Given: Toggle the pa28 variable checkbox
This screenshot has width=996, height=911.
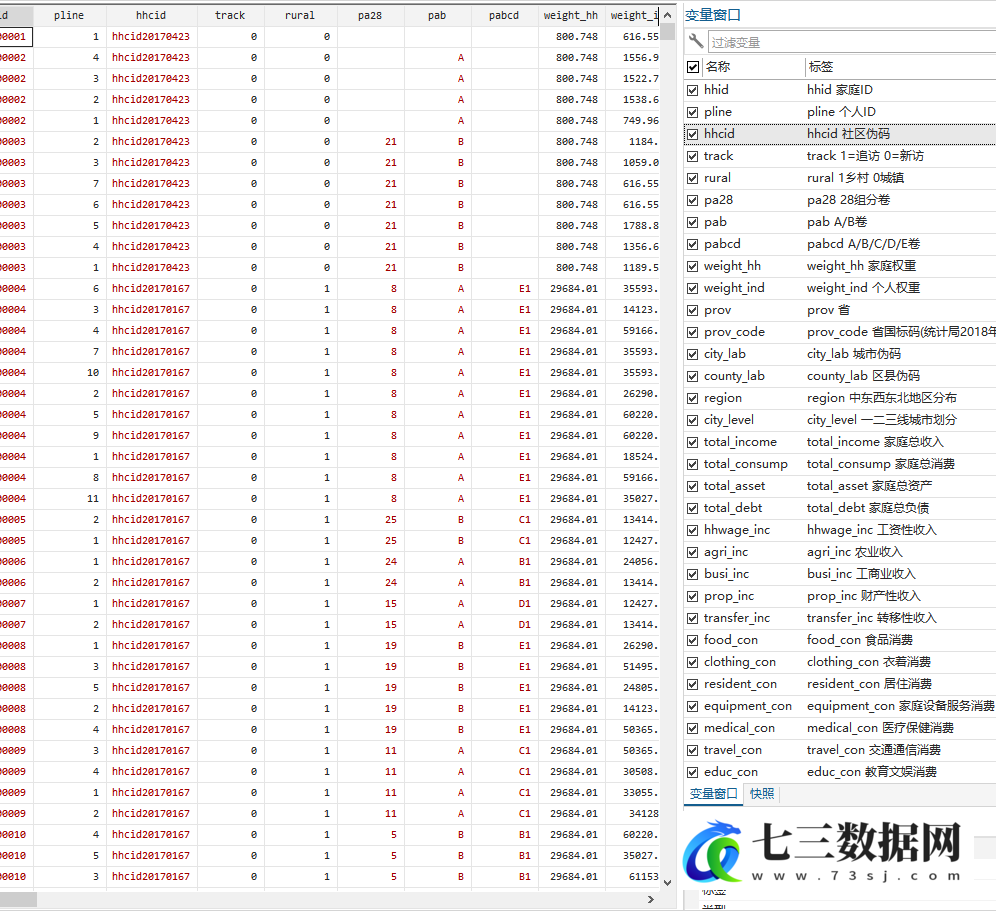Looking at the screenshot, I should click(x=692, y=200).
